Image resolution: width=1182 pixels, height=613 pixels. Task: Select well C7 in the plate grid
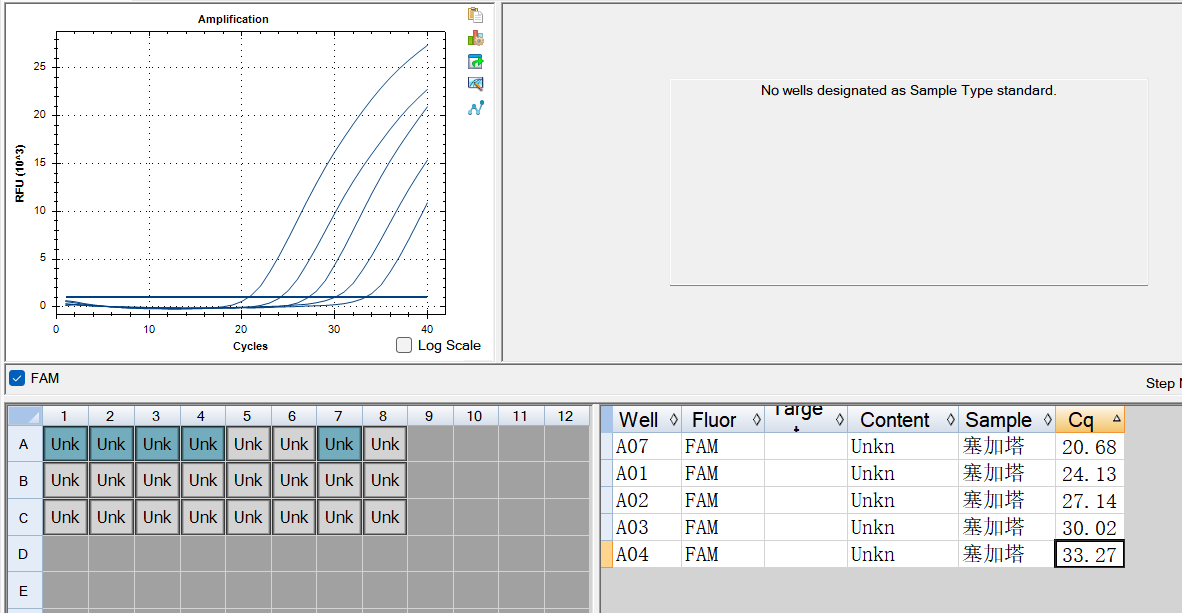pyautogui.click(x=339, y=517)
